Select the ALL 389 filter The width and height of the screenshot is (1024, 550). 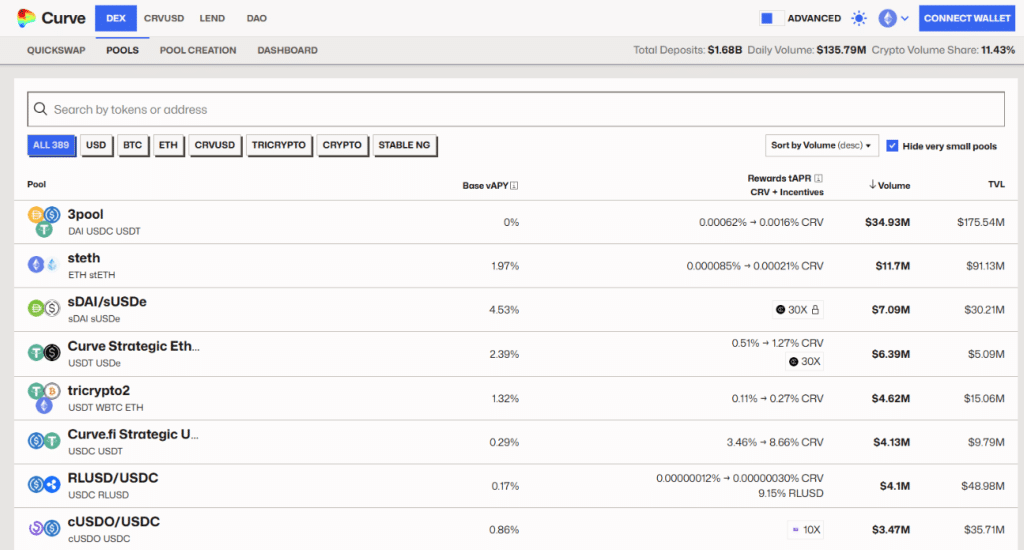coord(51,145)
